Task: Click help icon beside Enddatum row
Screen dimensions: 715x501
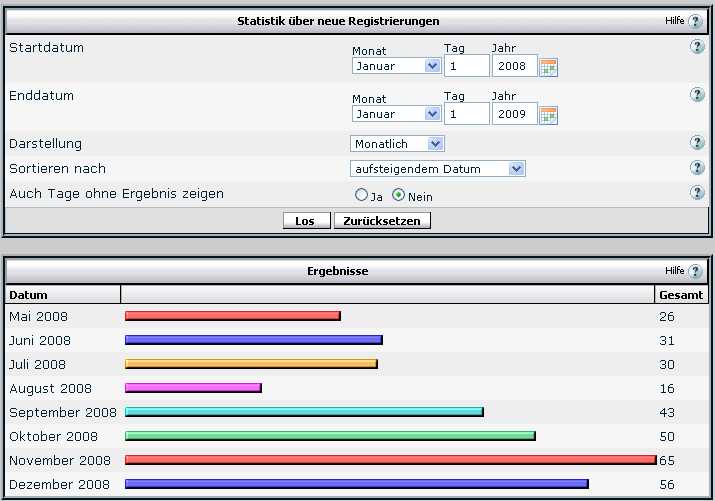Action: coord(697,95)
